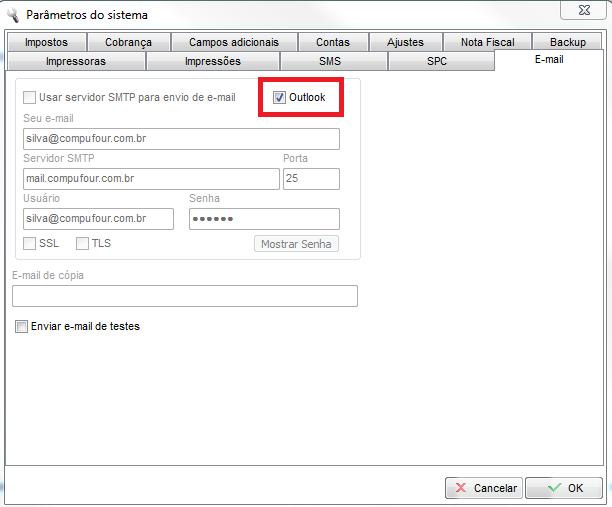
Task: Open the Backup tab
Action: click(x=567, y=42)
